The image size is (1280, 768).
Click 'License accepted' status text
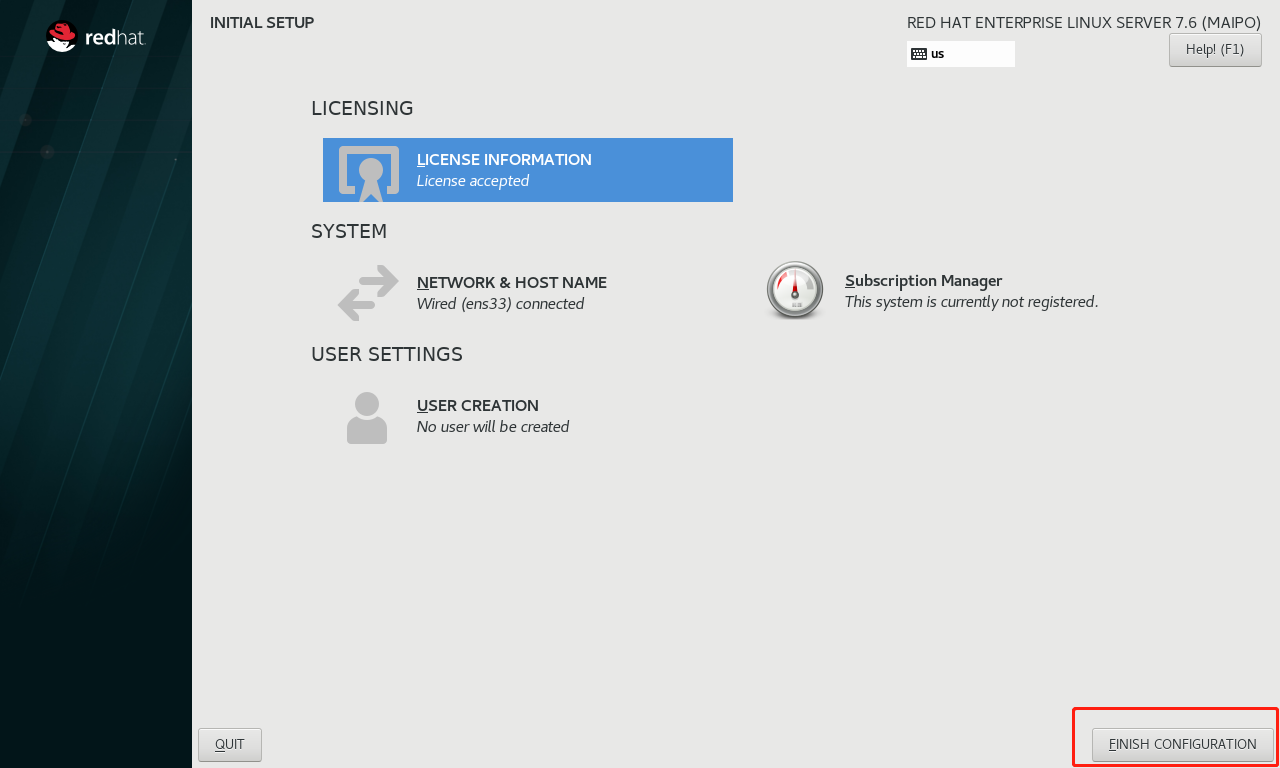[473, 181]
